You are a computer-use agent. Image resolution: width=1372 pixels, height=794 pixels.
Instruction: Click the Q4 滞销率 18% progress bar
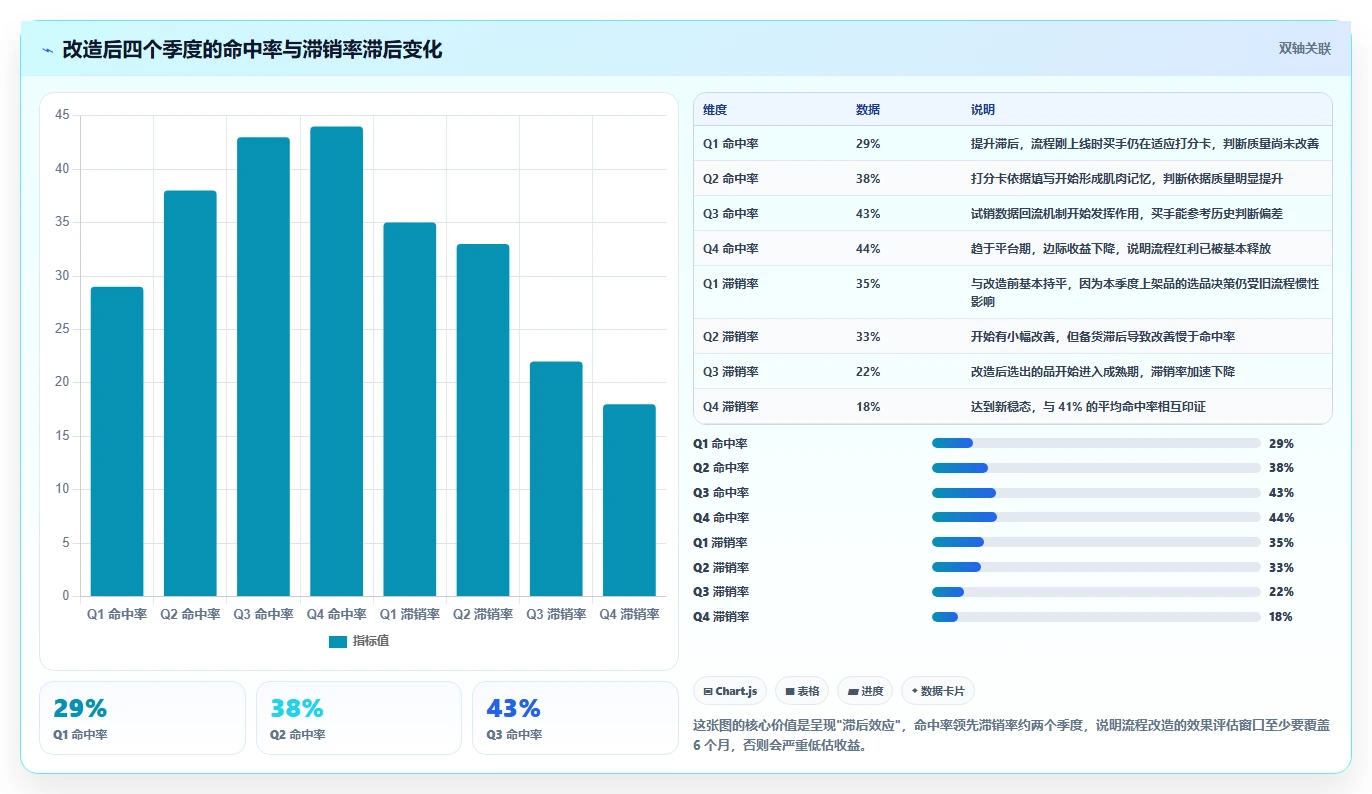click(1096, 617)
